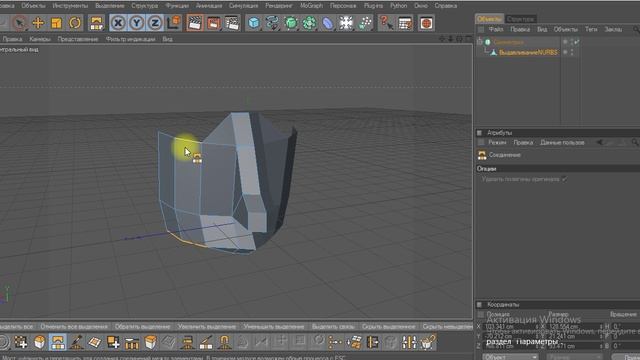Click 'Выделить связь' button
640x360 pixels.
333,327
